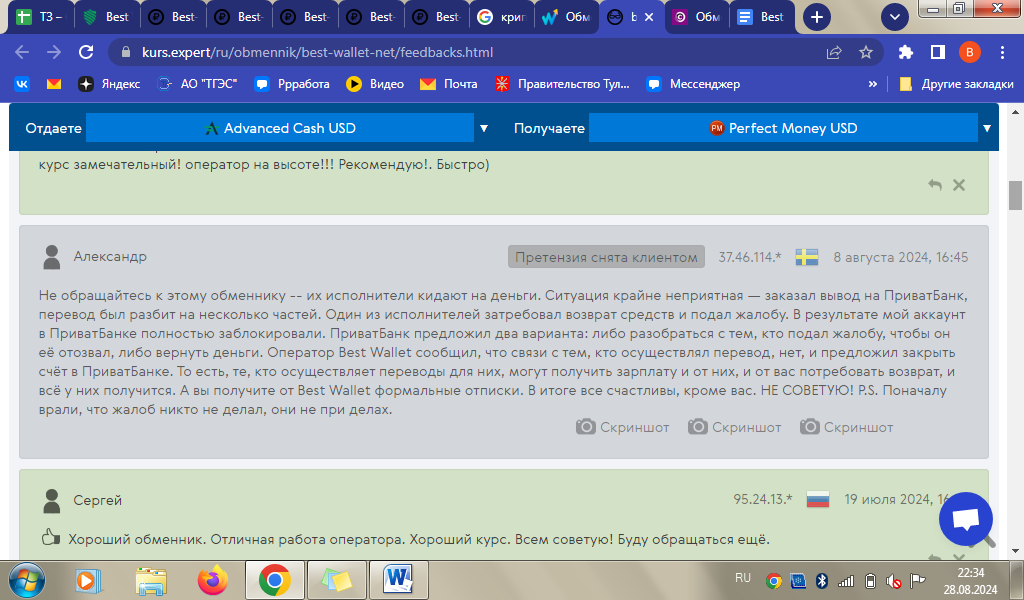This screenshot has width=1024, height=600.
Task: Click the muted volume tray icon
Action: [894, 580]
